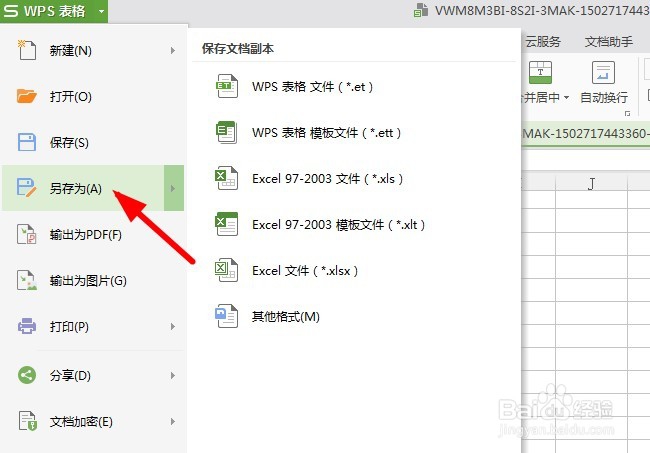Select 打开(O) menu item
This screenshot has height=453, width=650.
pyautogui.click(x=94, y=96)
